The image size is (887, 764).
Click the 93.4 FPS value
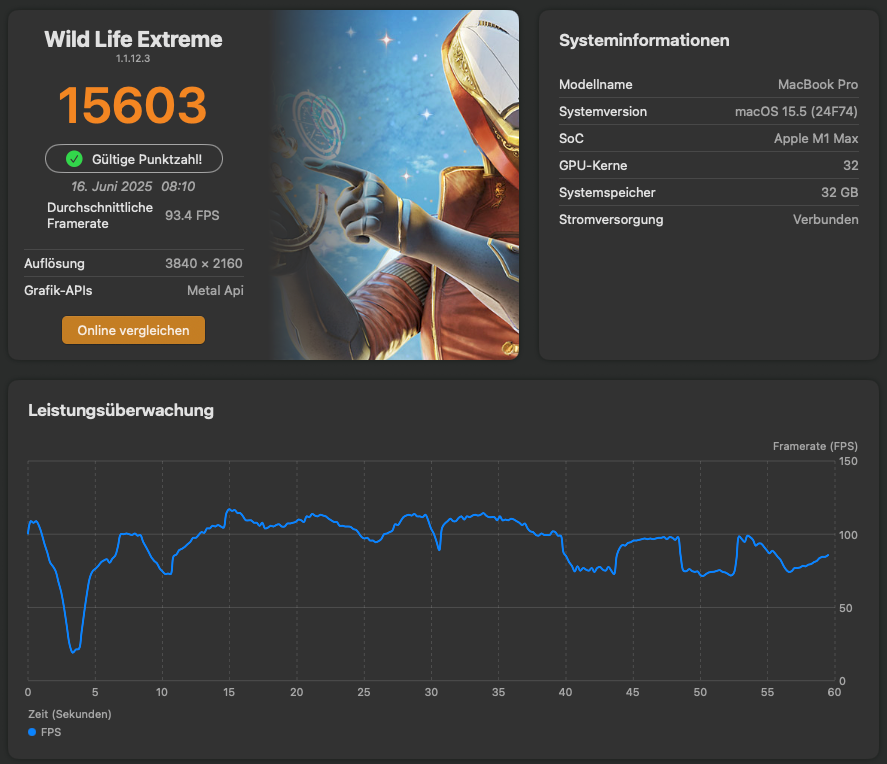coord(192,215)
